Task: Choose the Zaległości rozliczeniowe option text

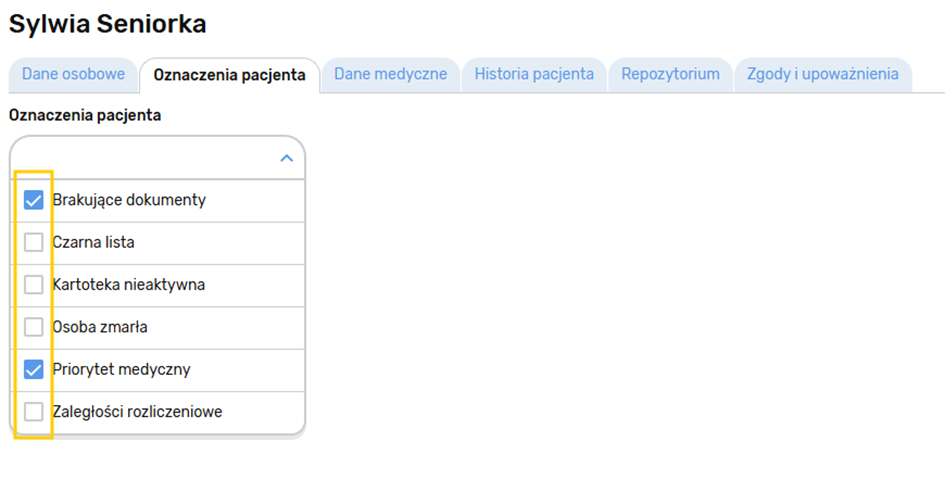Action: click(137, 411)
